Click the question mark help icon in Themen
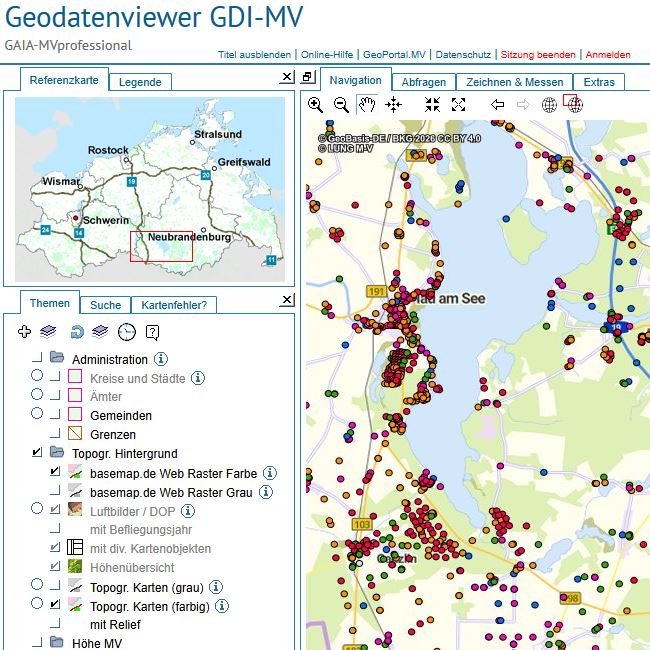 click(153, 332)
